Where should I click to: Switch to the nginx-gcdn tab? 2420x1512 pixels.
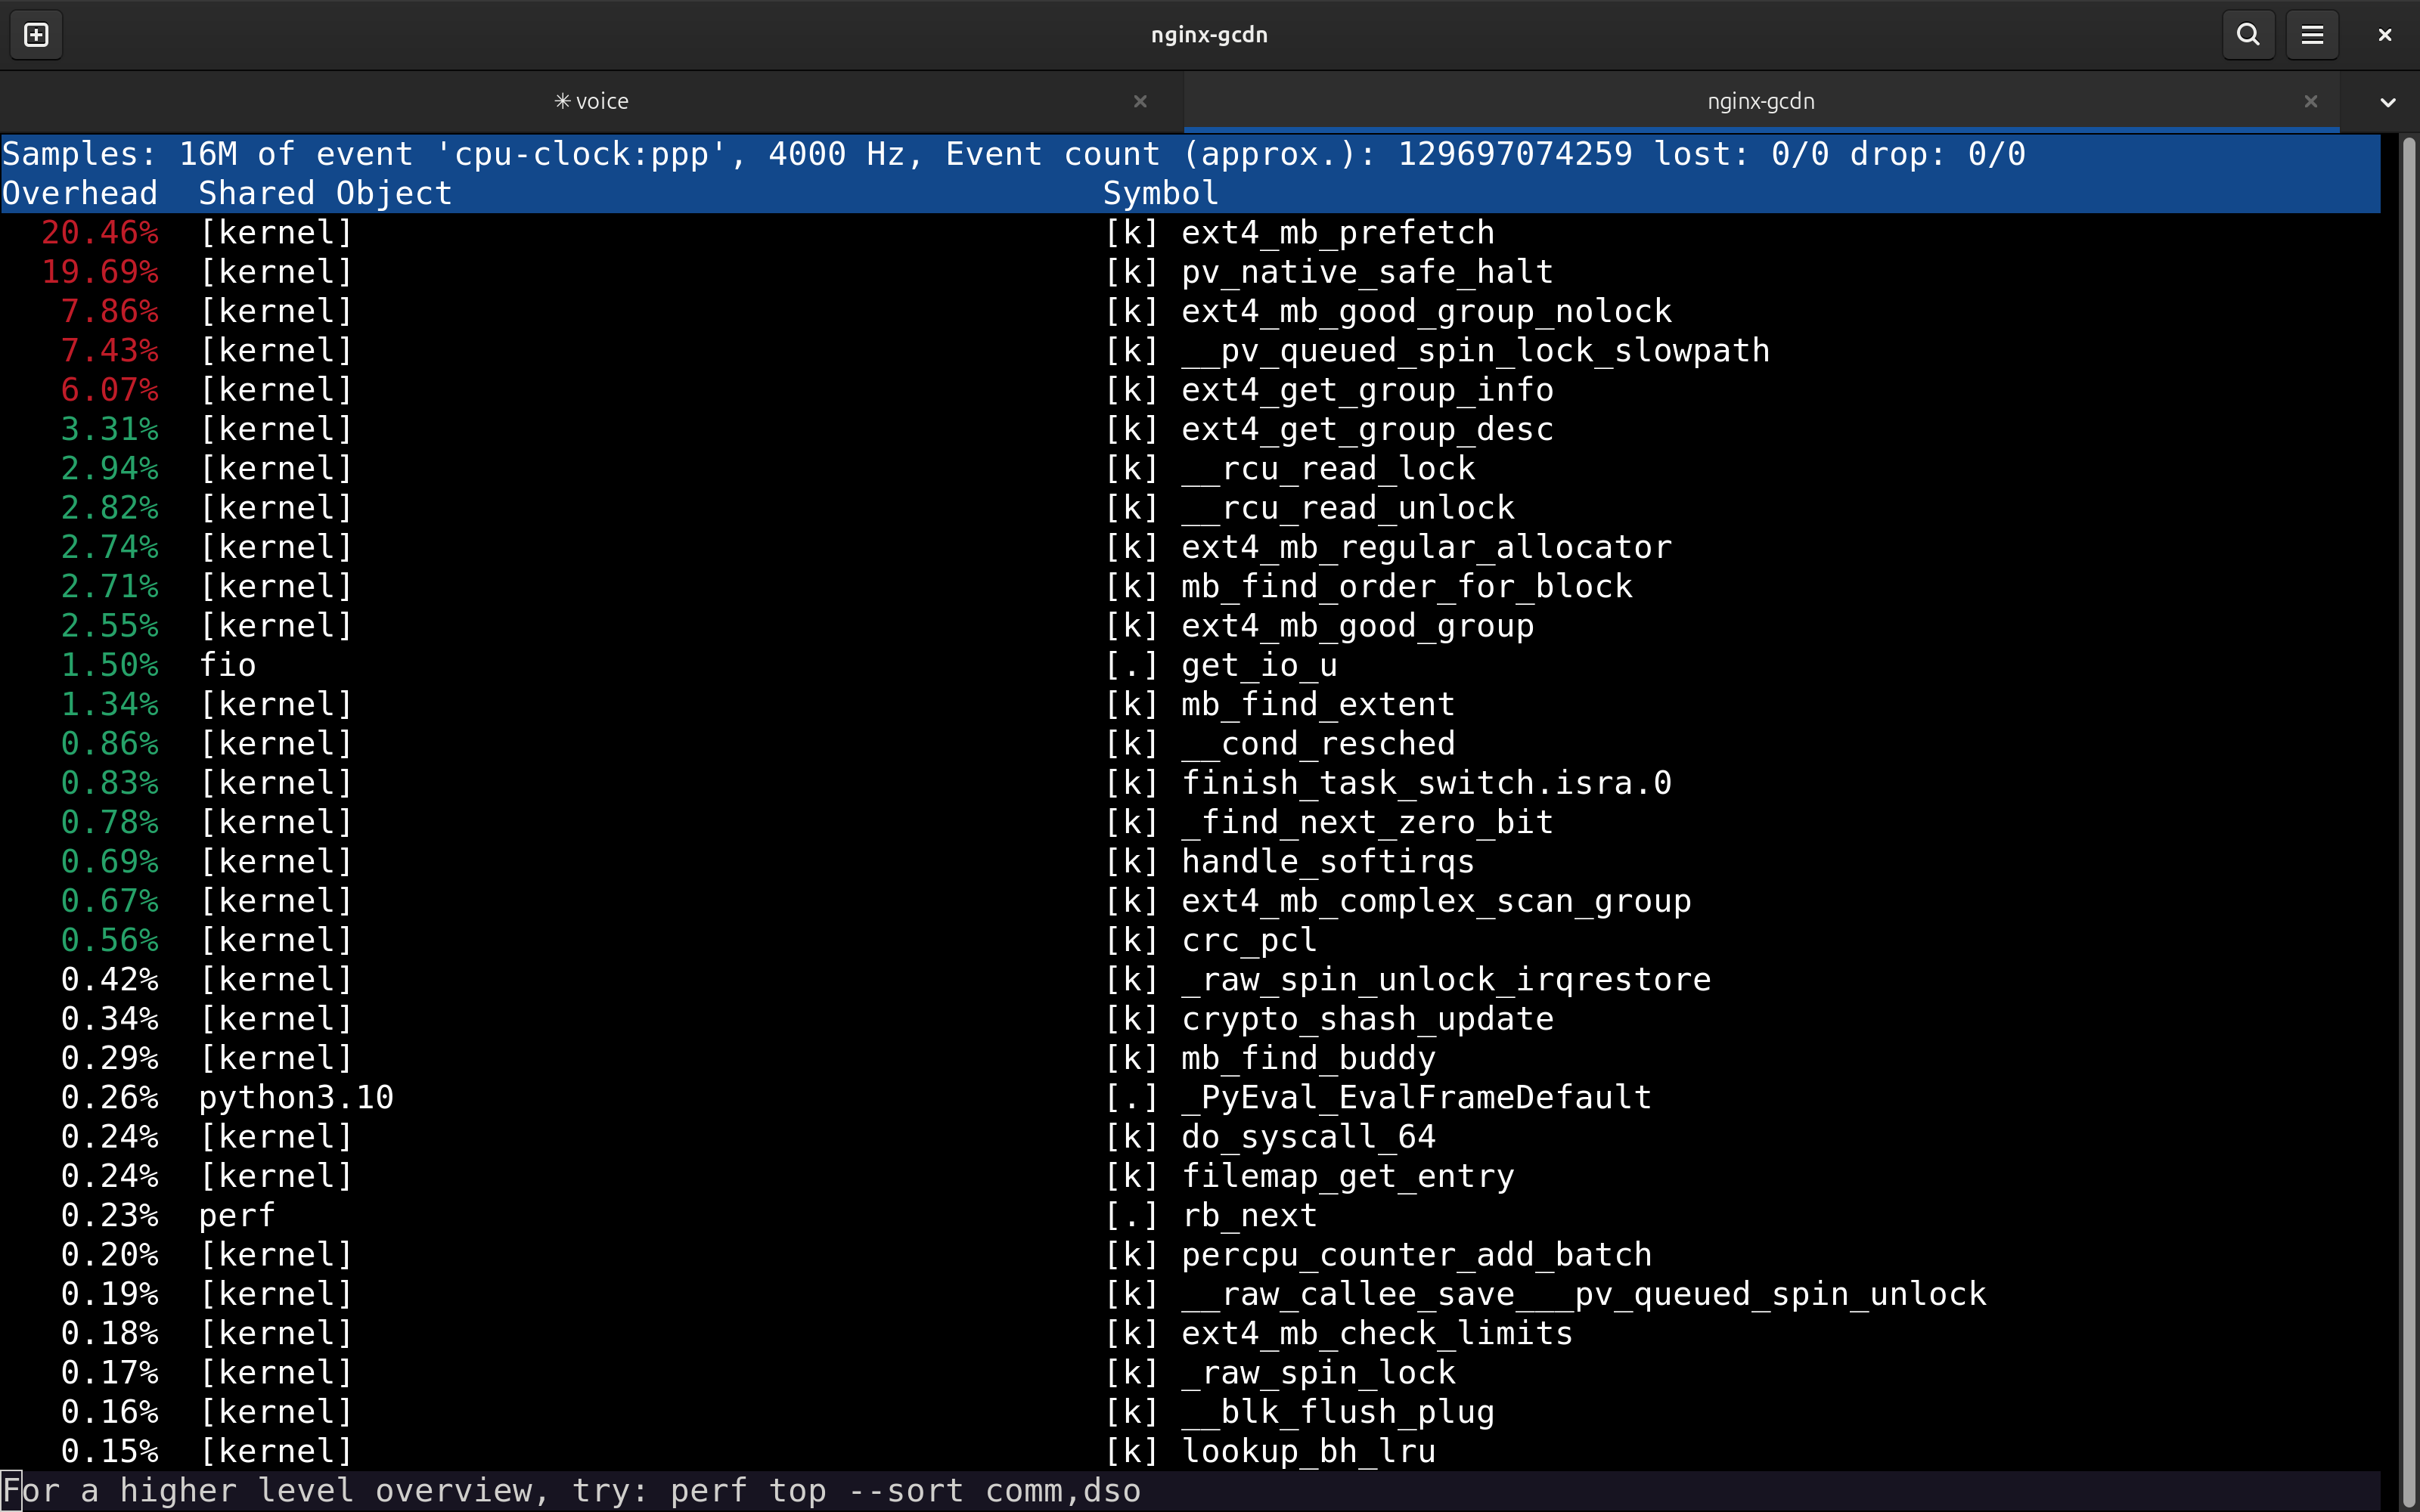point(1761,101)
